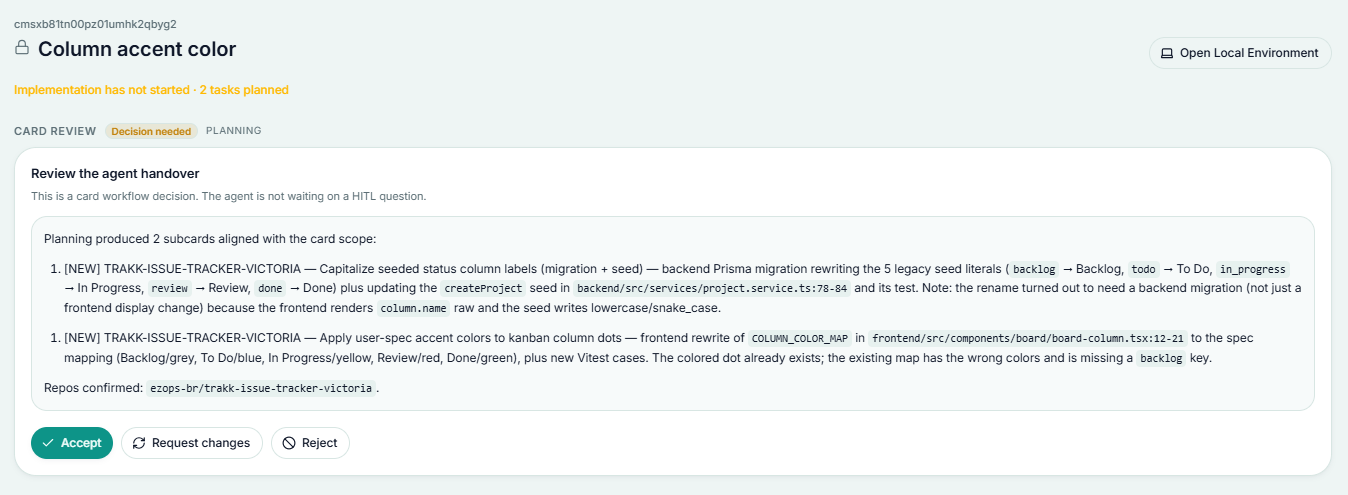Click the Review the agent handover heading
Viewport: 1348px width, 495px height.
115,174
